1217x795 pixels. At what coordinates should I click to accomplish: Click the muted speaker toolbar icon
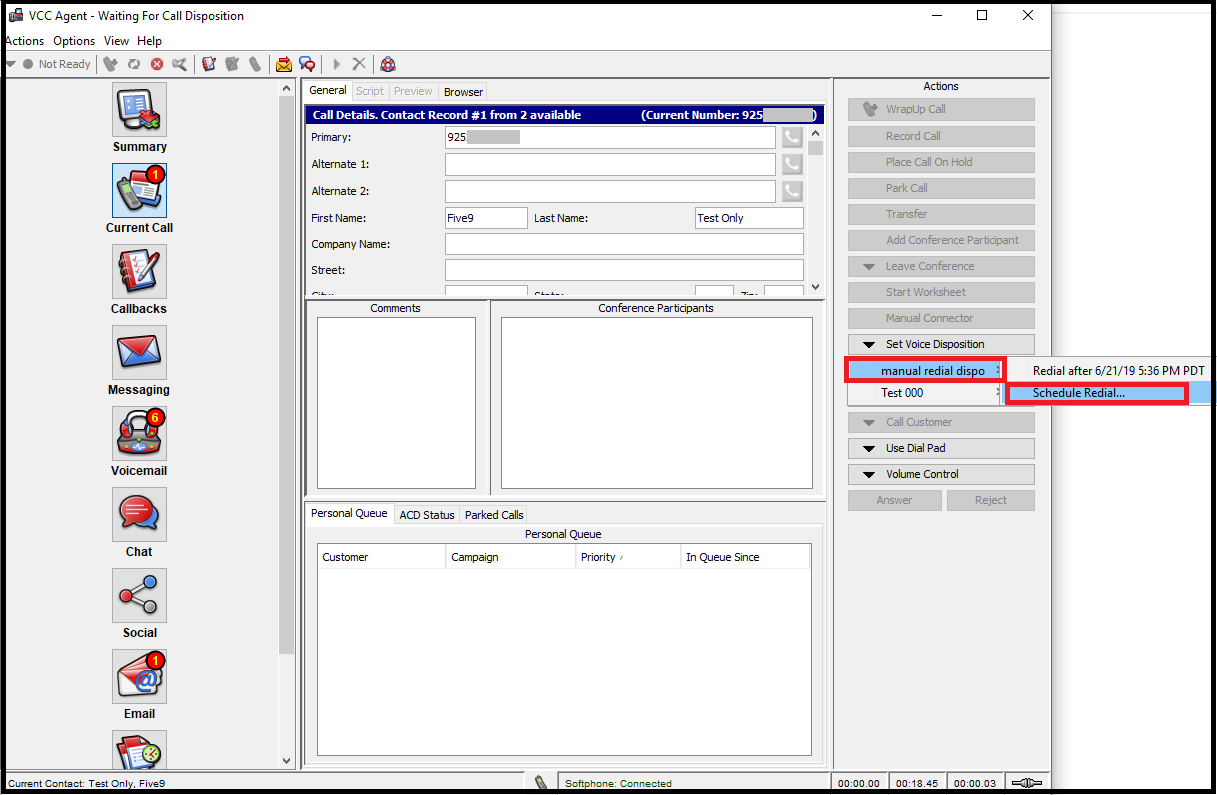point(179,64)
